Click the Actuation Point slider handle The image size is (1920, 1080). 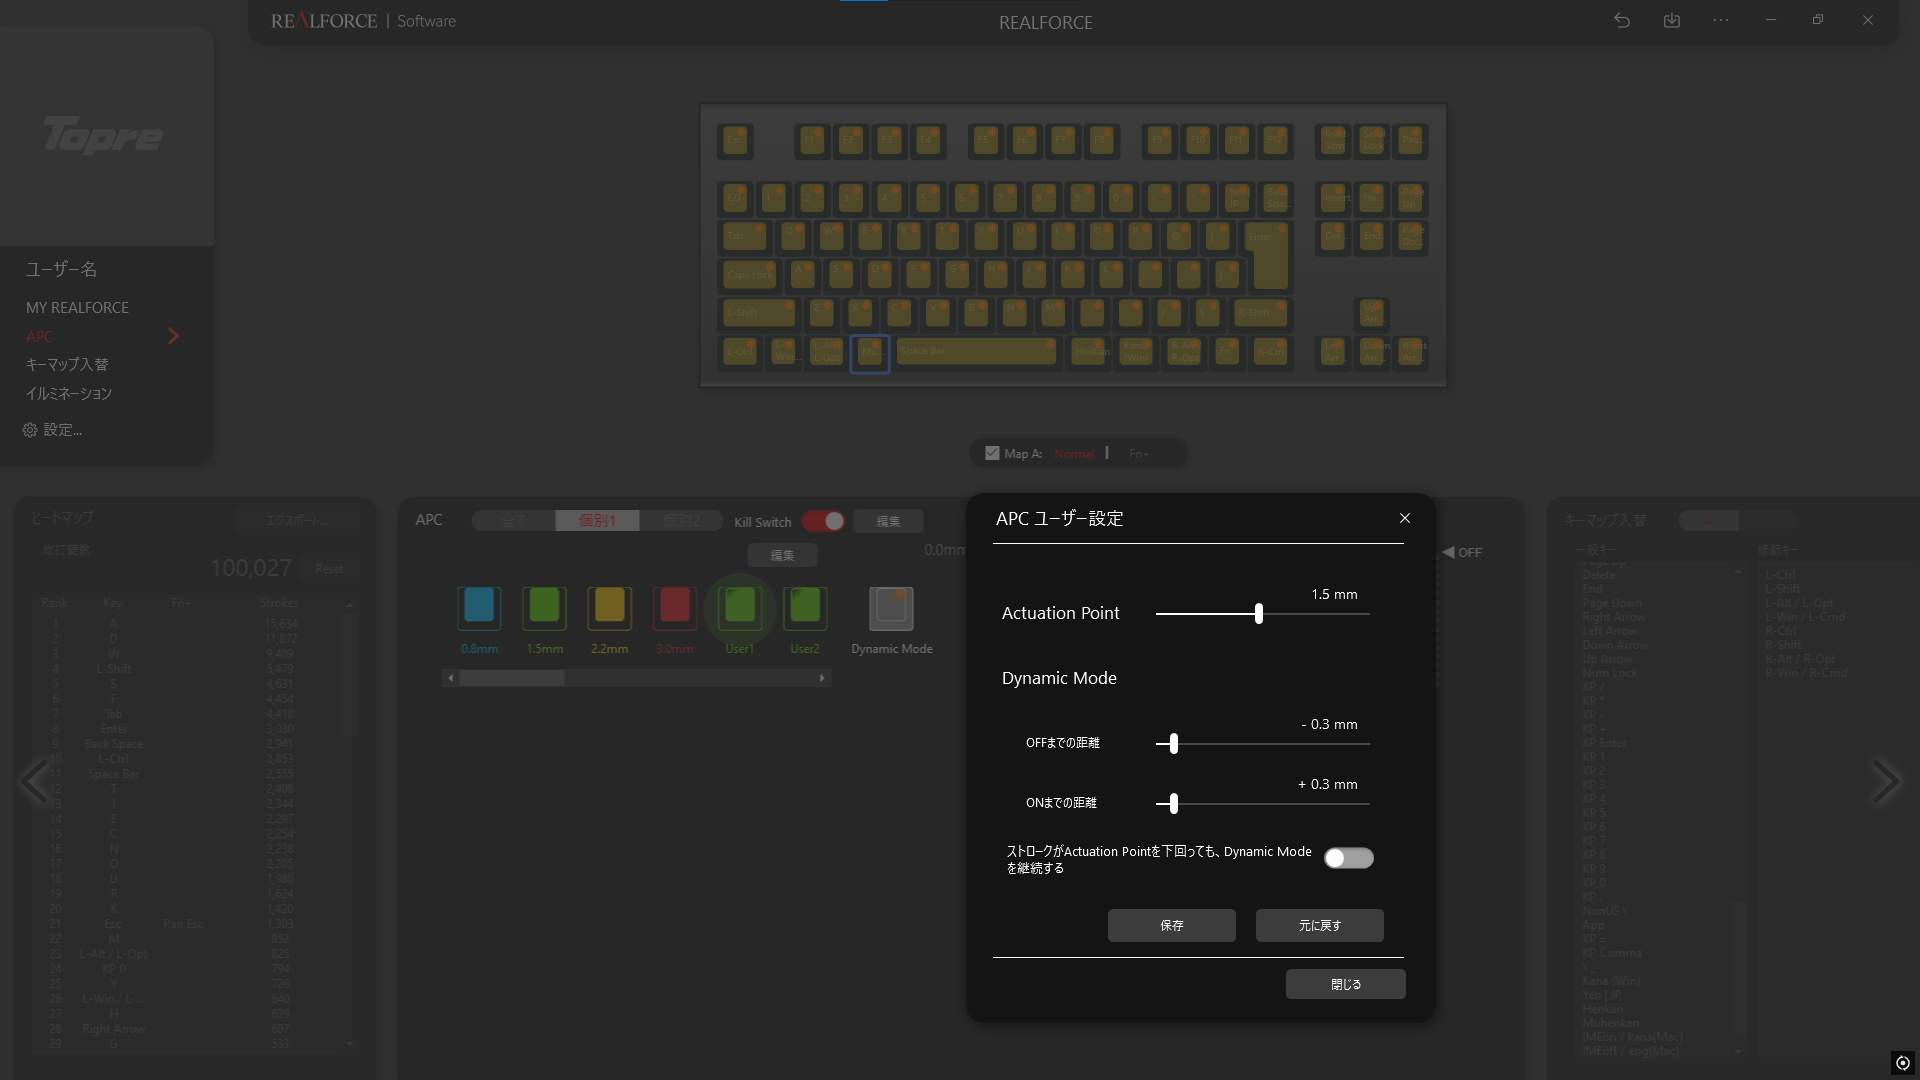point(1259,613)
